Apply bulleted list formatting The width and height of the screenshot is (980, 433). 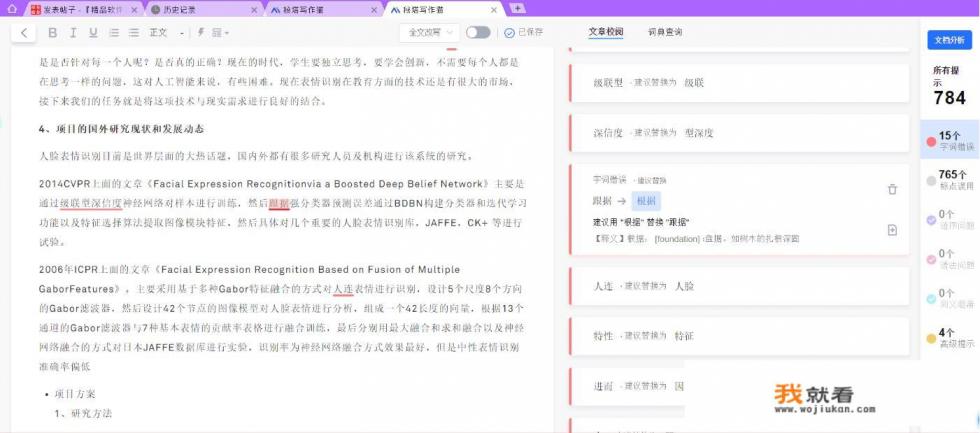(134, 32)
